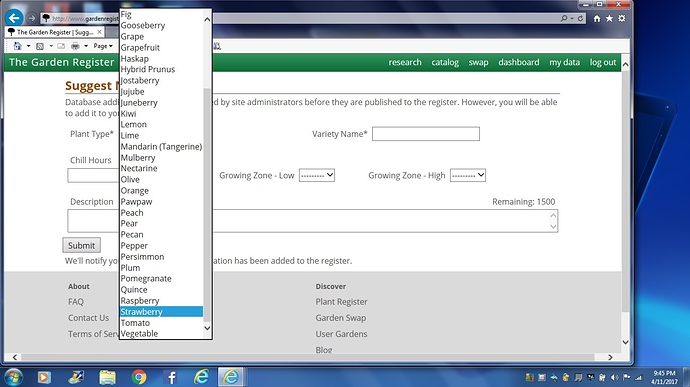Viewport: 690px width, 387px height.
Task: Click Action Center flag in system tray
Action: tap(627, 377)
